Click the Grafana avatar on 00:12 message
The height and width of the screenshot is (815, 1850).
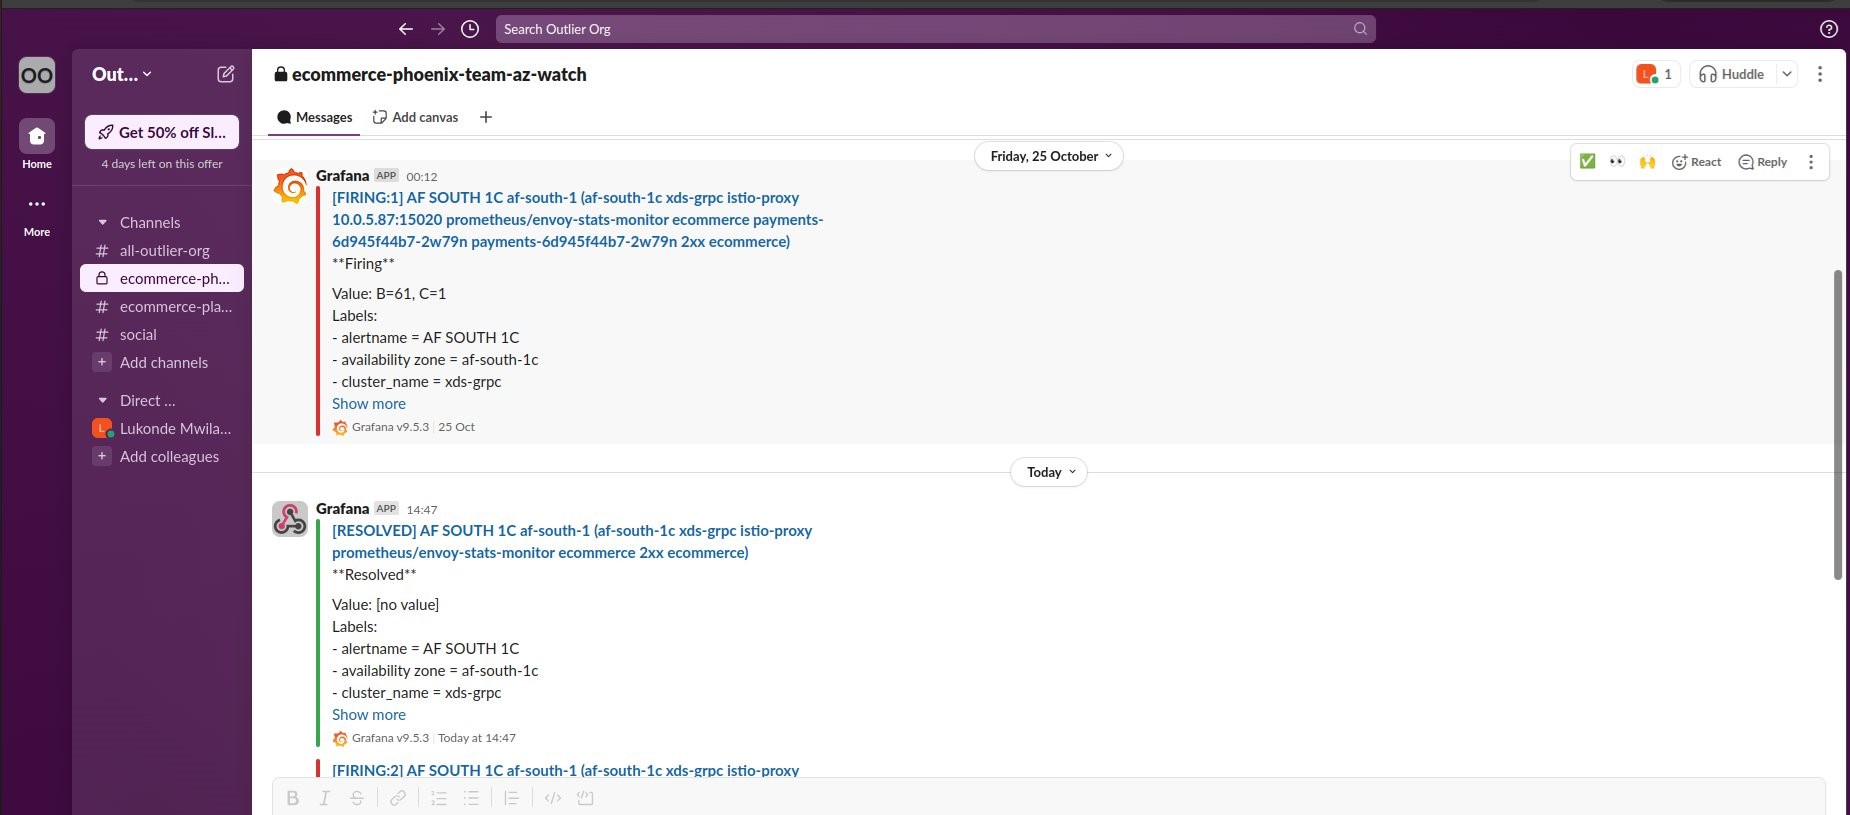coord(290,186)
